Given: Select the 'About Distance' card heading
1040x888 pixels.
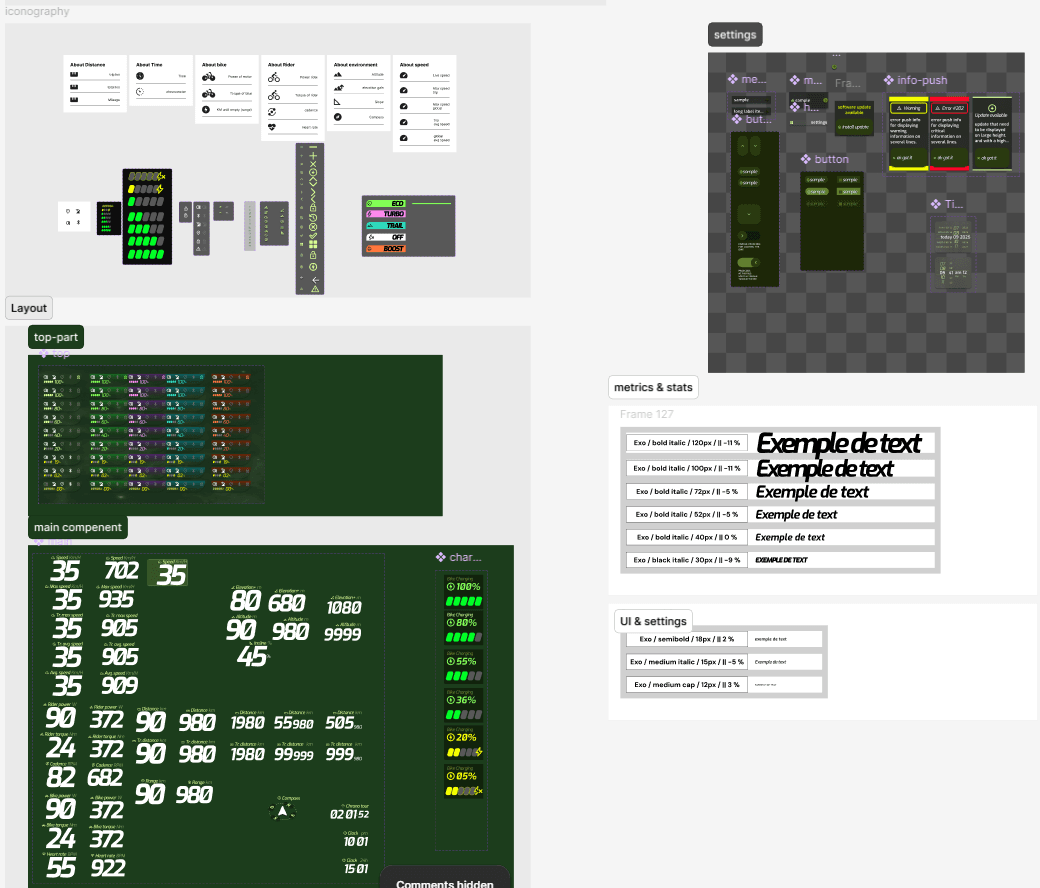Looking at the screenshot, I should pyautogui.click(x=88, y=65).
